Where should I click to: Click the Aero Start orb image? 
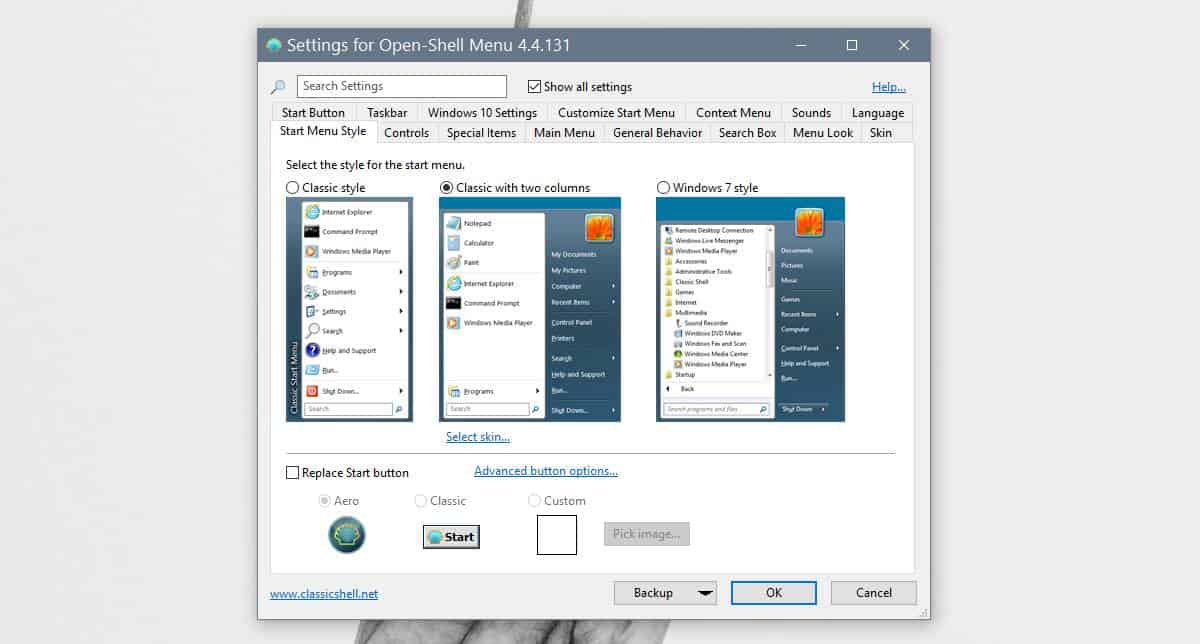click(x=347, y=535)
